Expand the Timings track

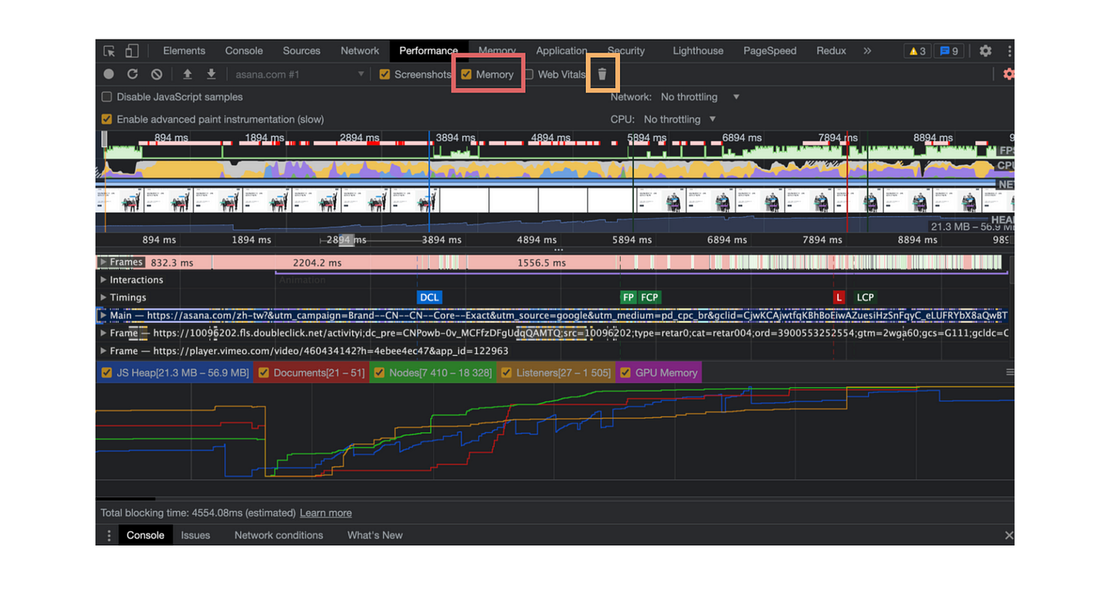[103, 297]
